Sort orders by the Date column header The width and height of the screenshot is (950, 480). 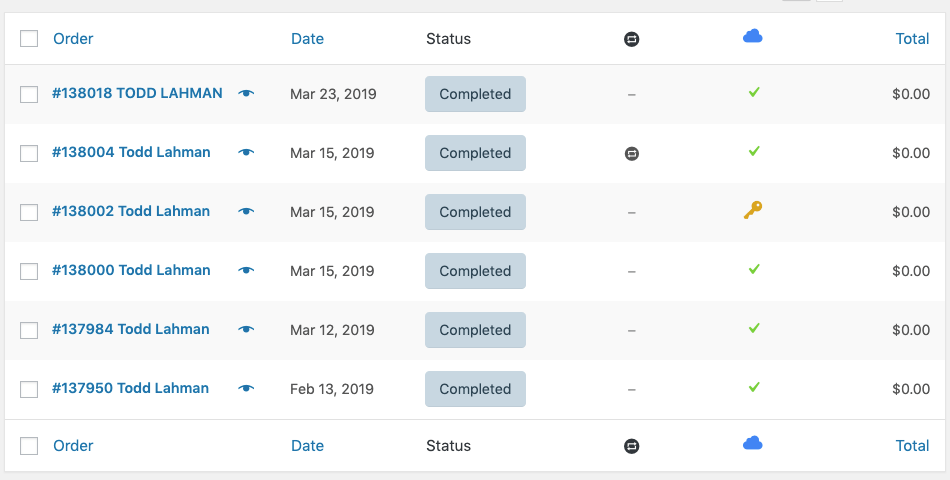pyautogui.click(x=307, y=39)
